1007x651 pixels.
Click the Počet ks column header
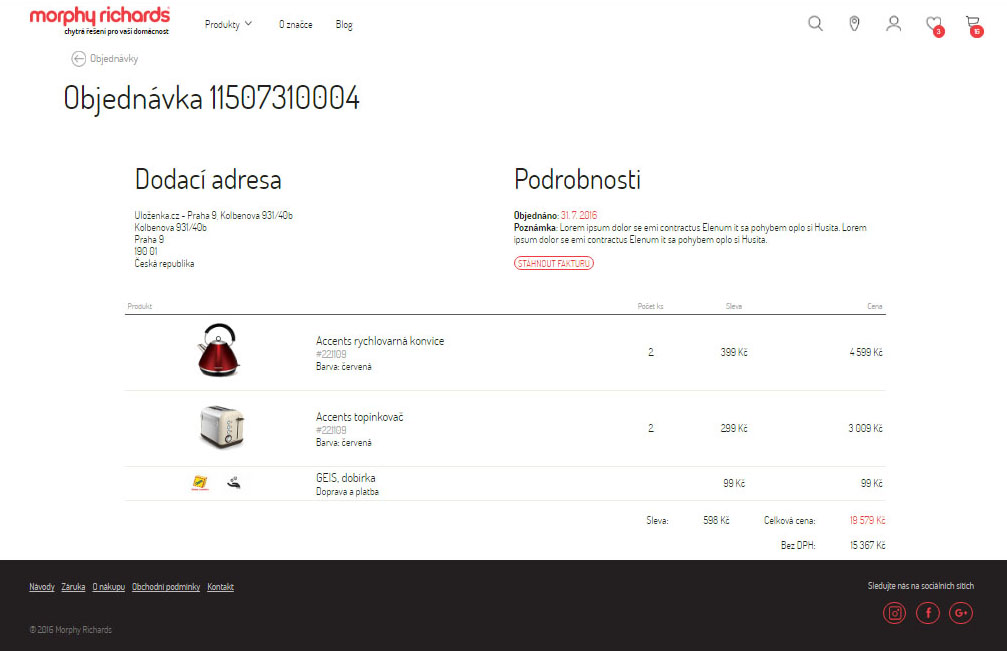651,306
